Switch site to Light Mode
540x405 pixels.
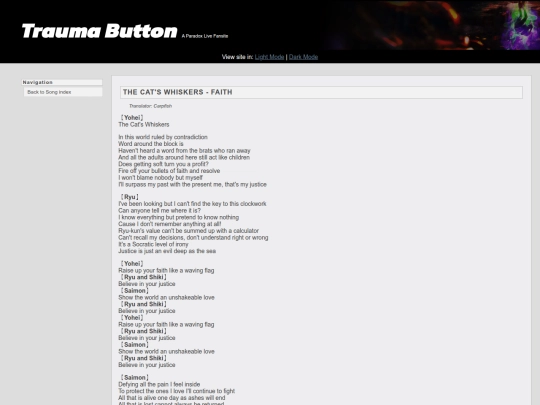(x=269, y=57)
